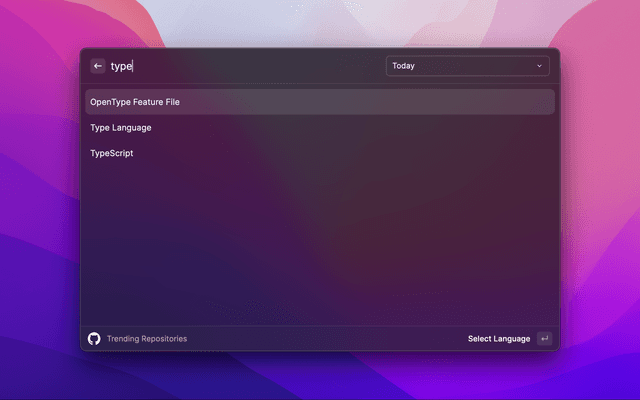Click the GitHub logo icon

point(94,339)
